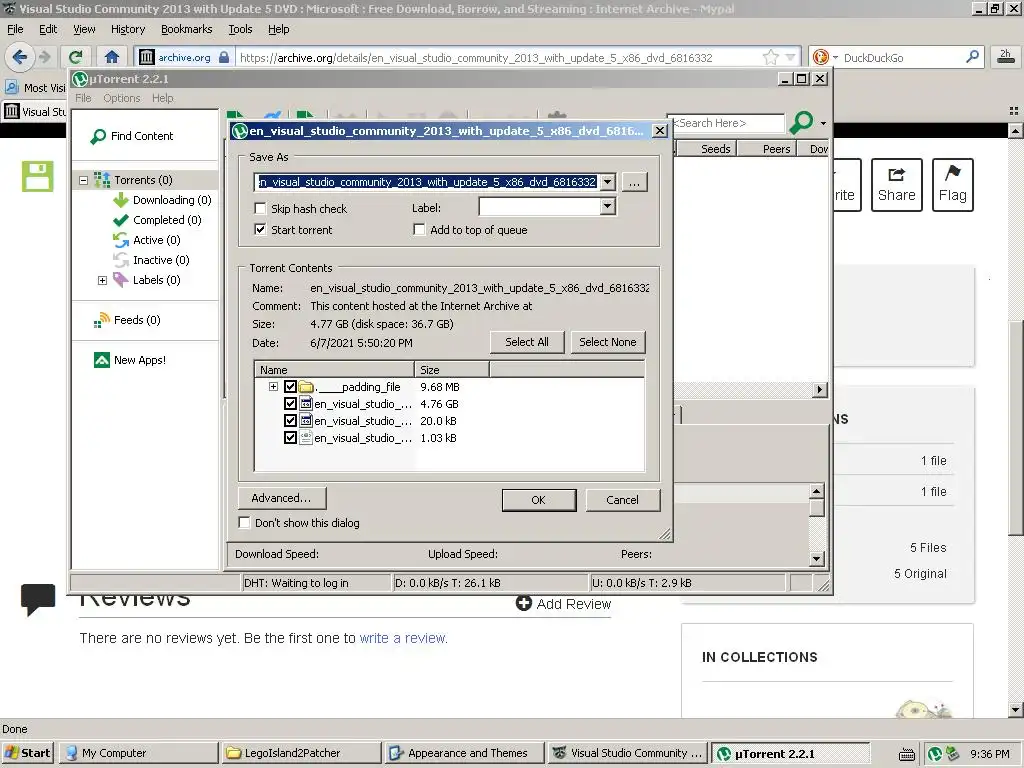Open DuckDuckGo search engine dropdown

(835, 57)
